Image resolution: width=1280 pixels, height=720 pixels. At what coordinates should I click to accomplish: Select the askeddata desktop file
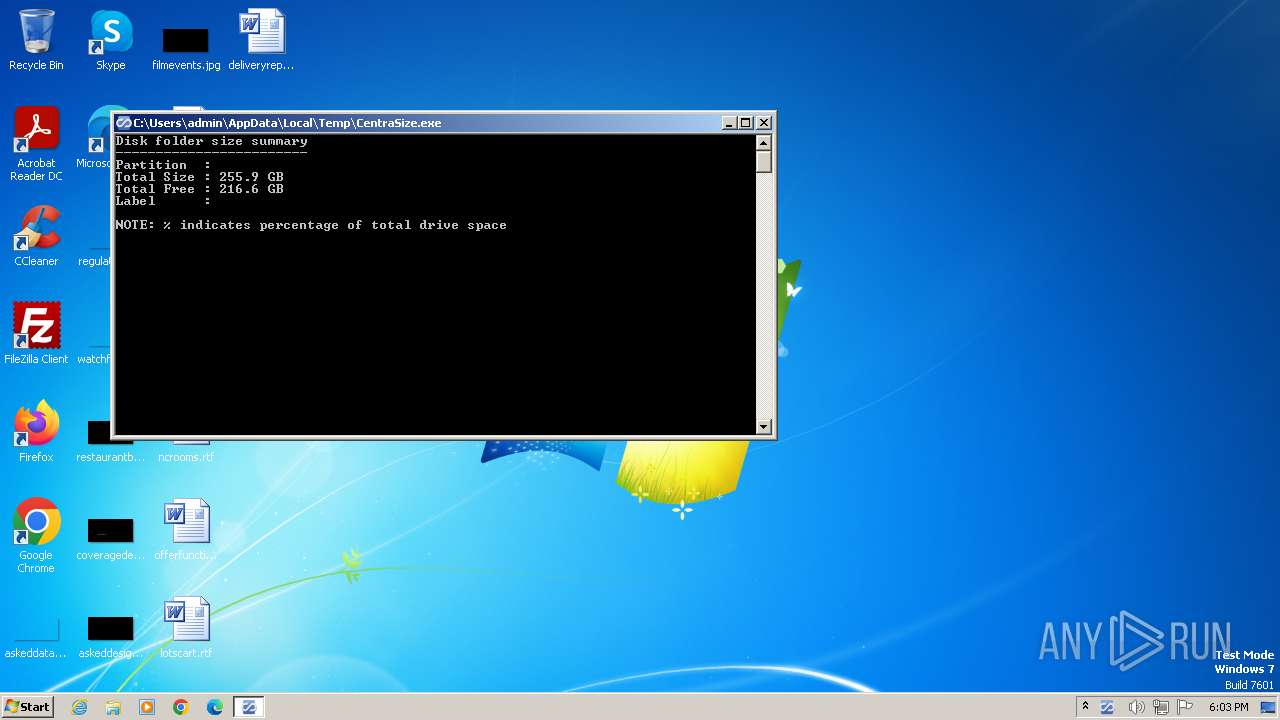(x=36, y=637)
